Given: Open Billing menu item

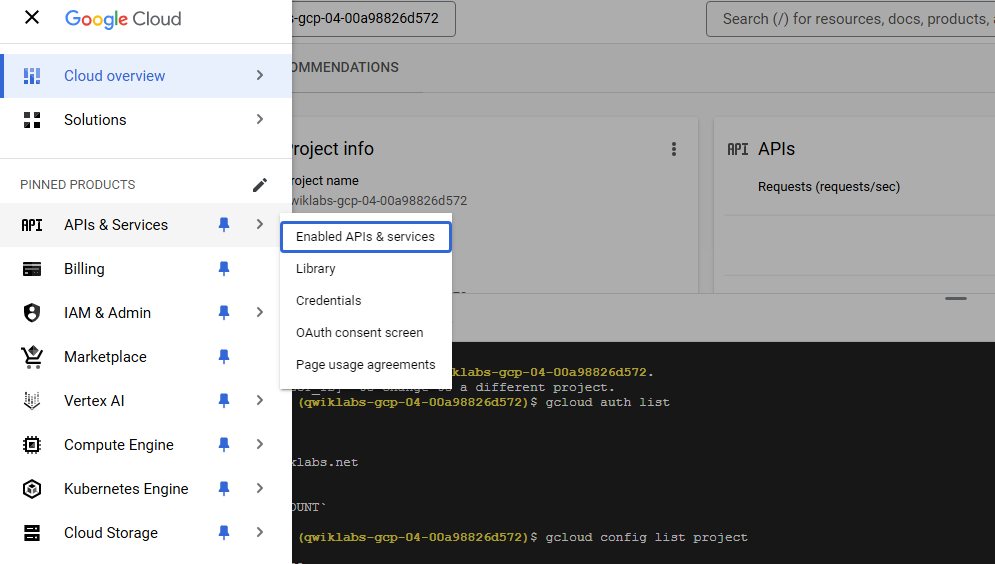Looking at the screenshot, I should tap(146, 268).
